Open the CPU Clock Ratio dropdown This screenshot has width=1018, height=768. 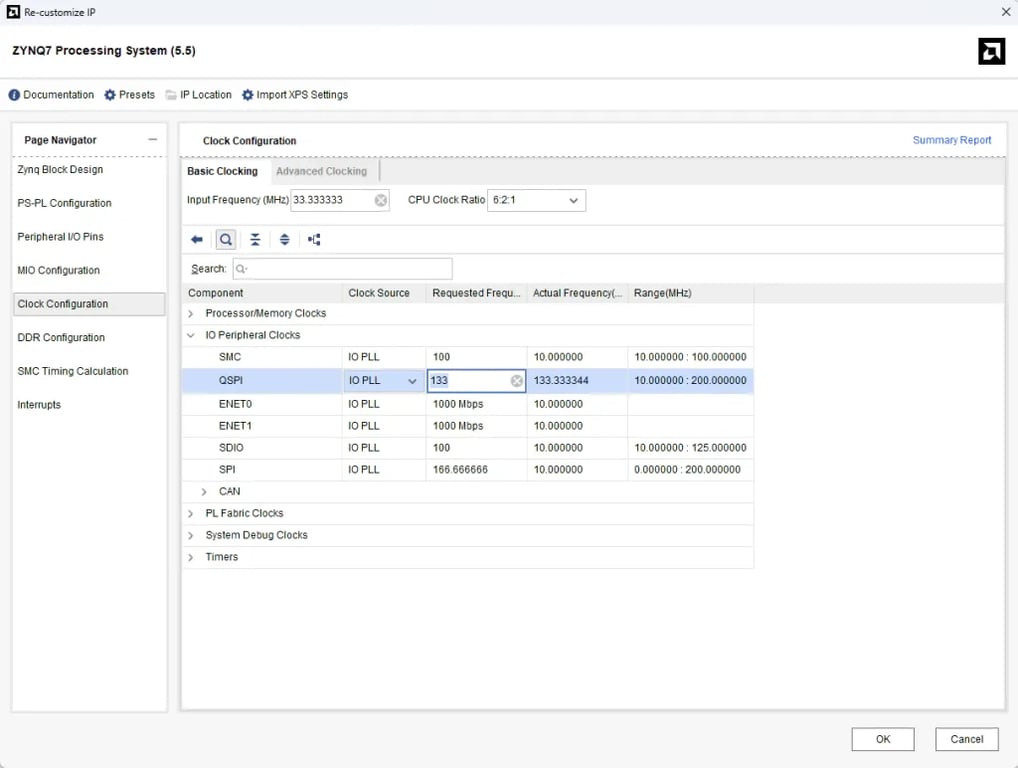537,201
